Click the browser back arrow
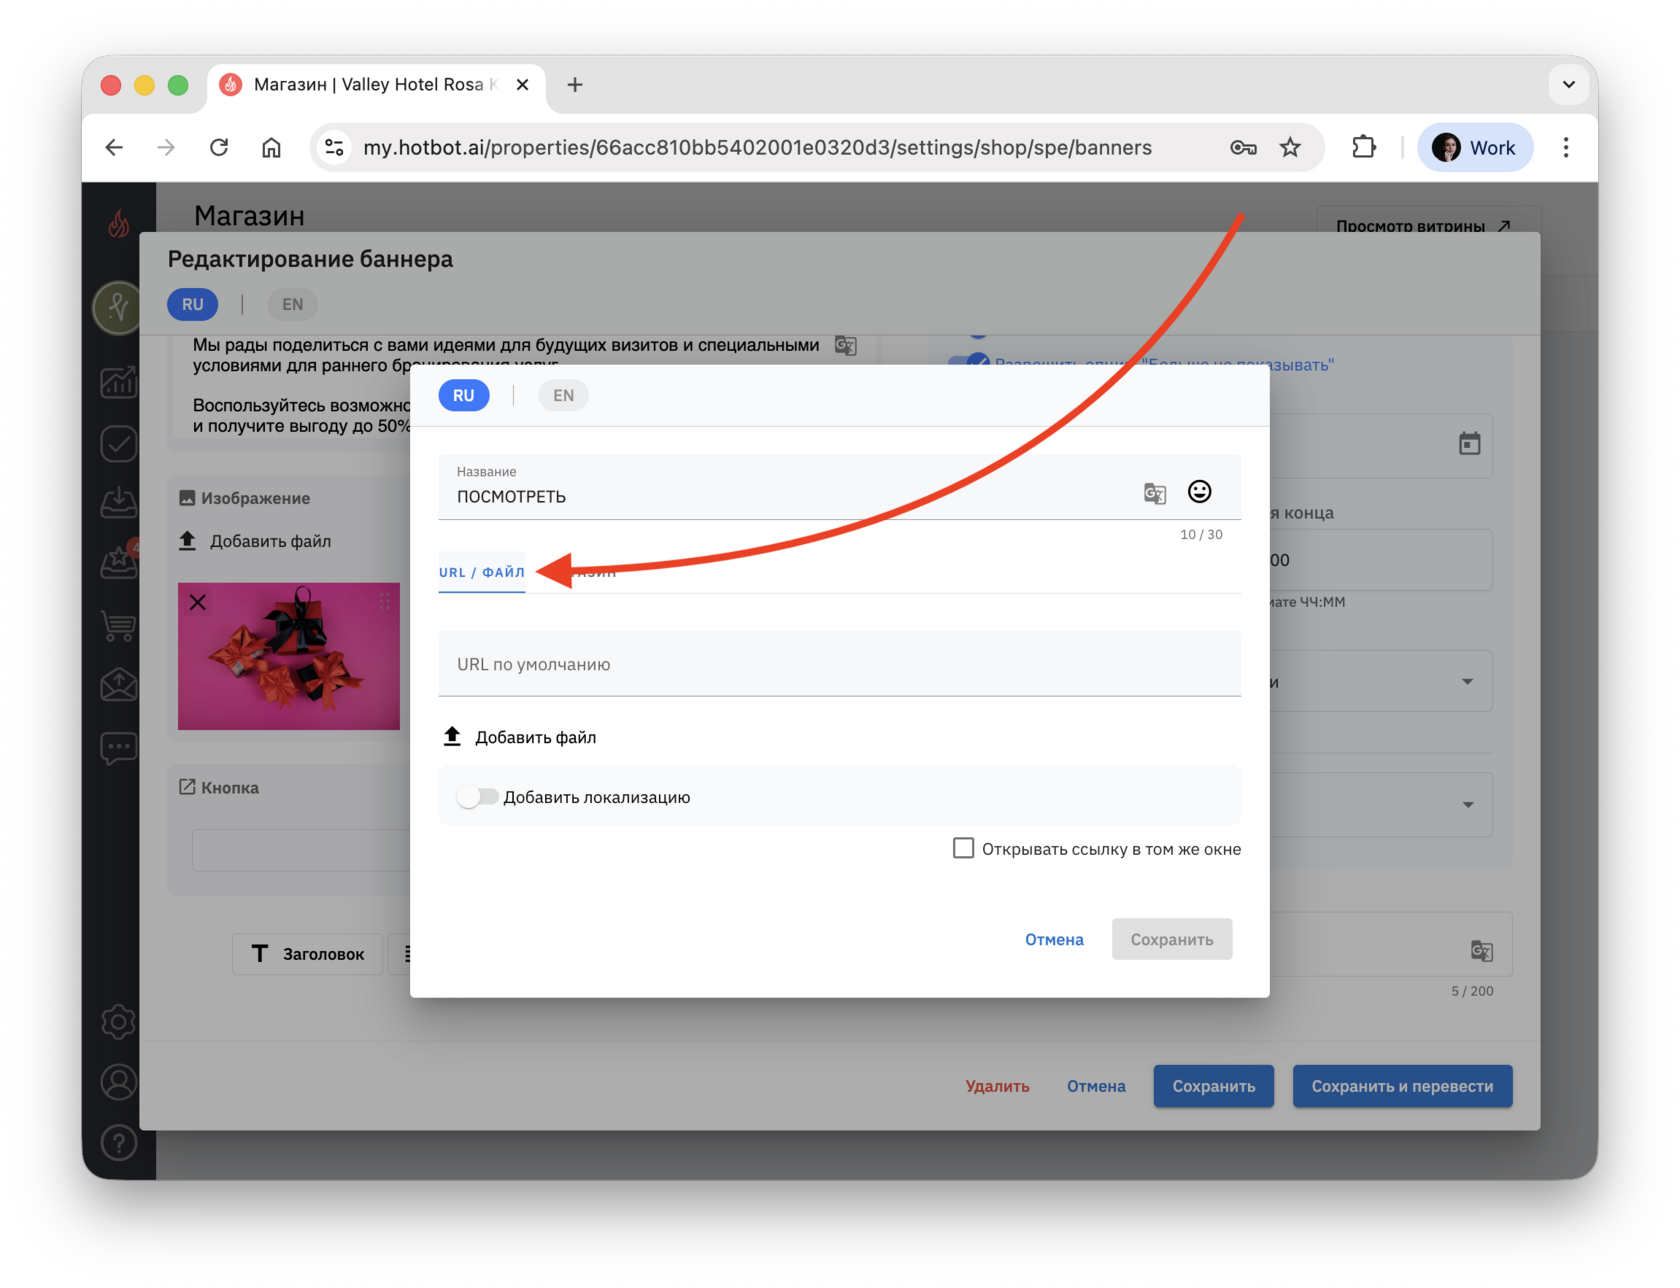This screenshot has height=1288, width=1680. point(114,148)
